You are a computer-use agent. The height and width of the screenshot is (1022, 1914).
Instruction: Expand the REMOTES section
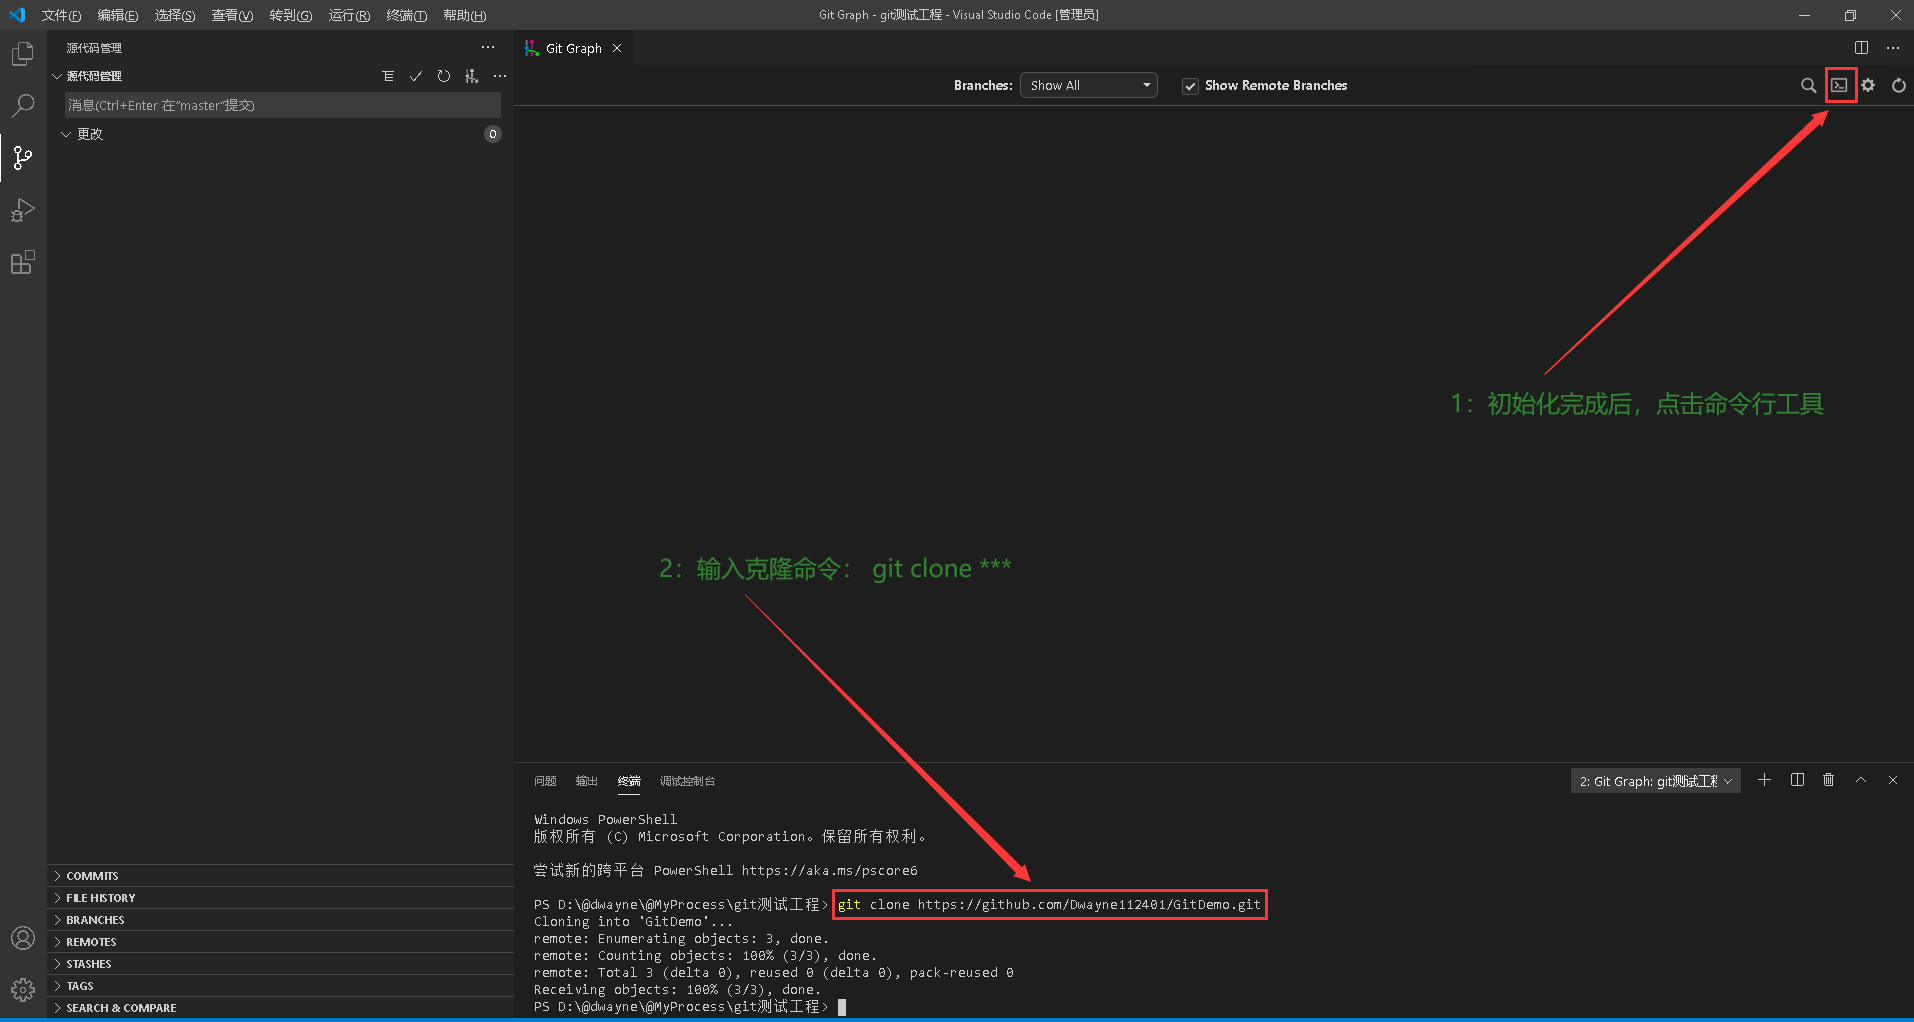point(280,942)
